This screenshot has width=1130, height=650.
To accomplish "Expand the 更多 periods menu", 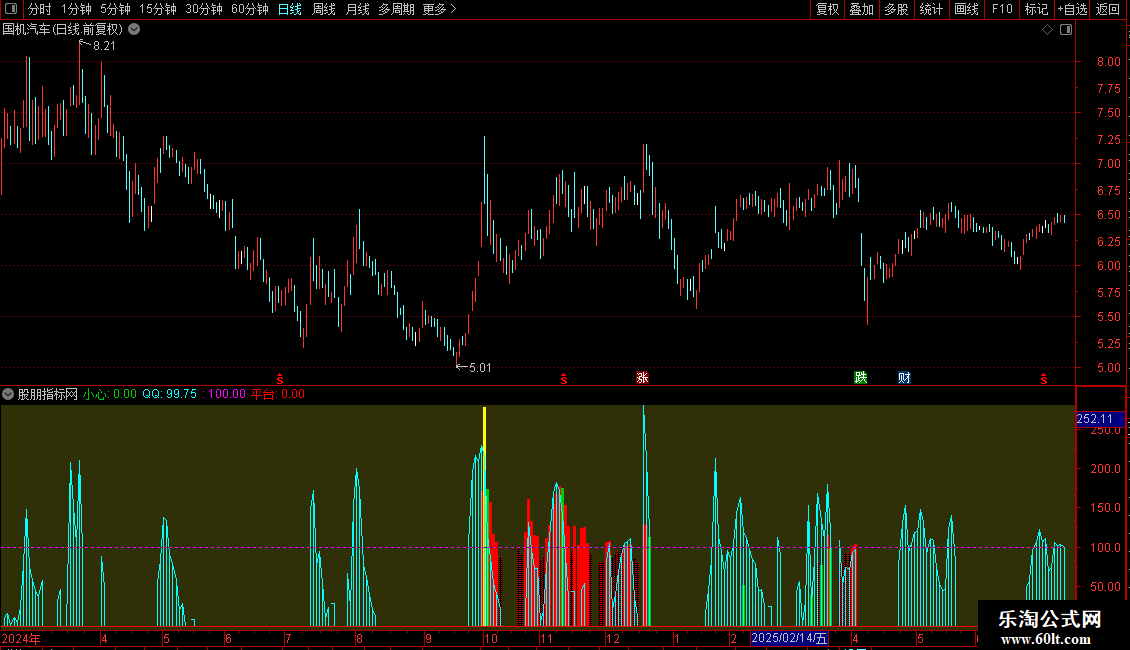I will coord(439,9).
